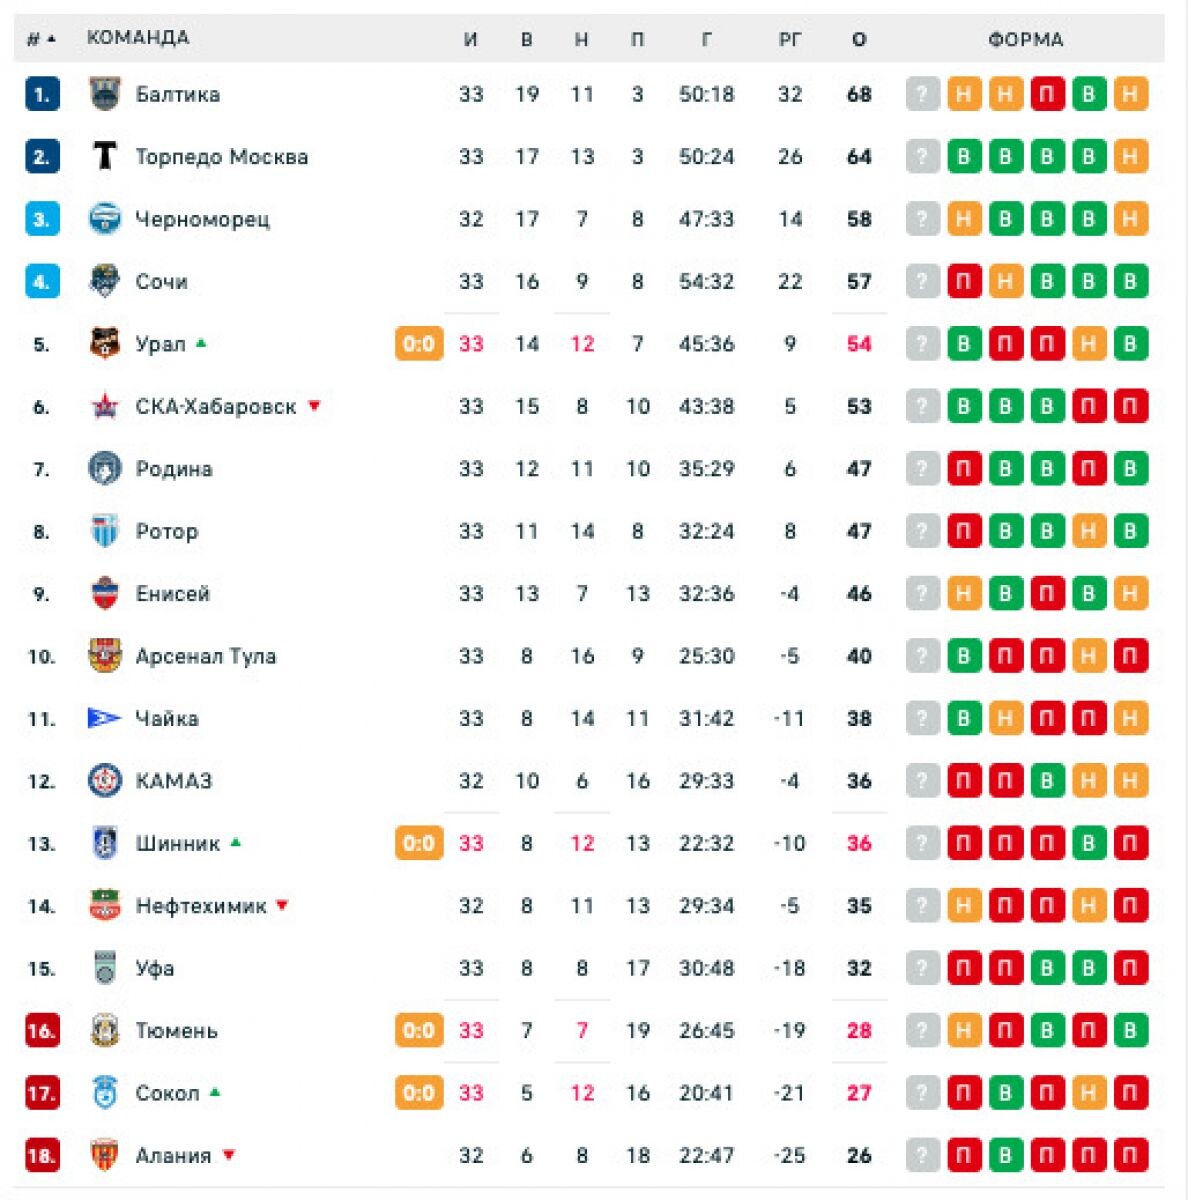The width and height of the screenshot is (1188, 1200).
Task: Click the ФОРМА column header
Action: pyautogui.click(x=1026, y=40)
